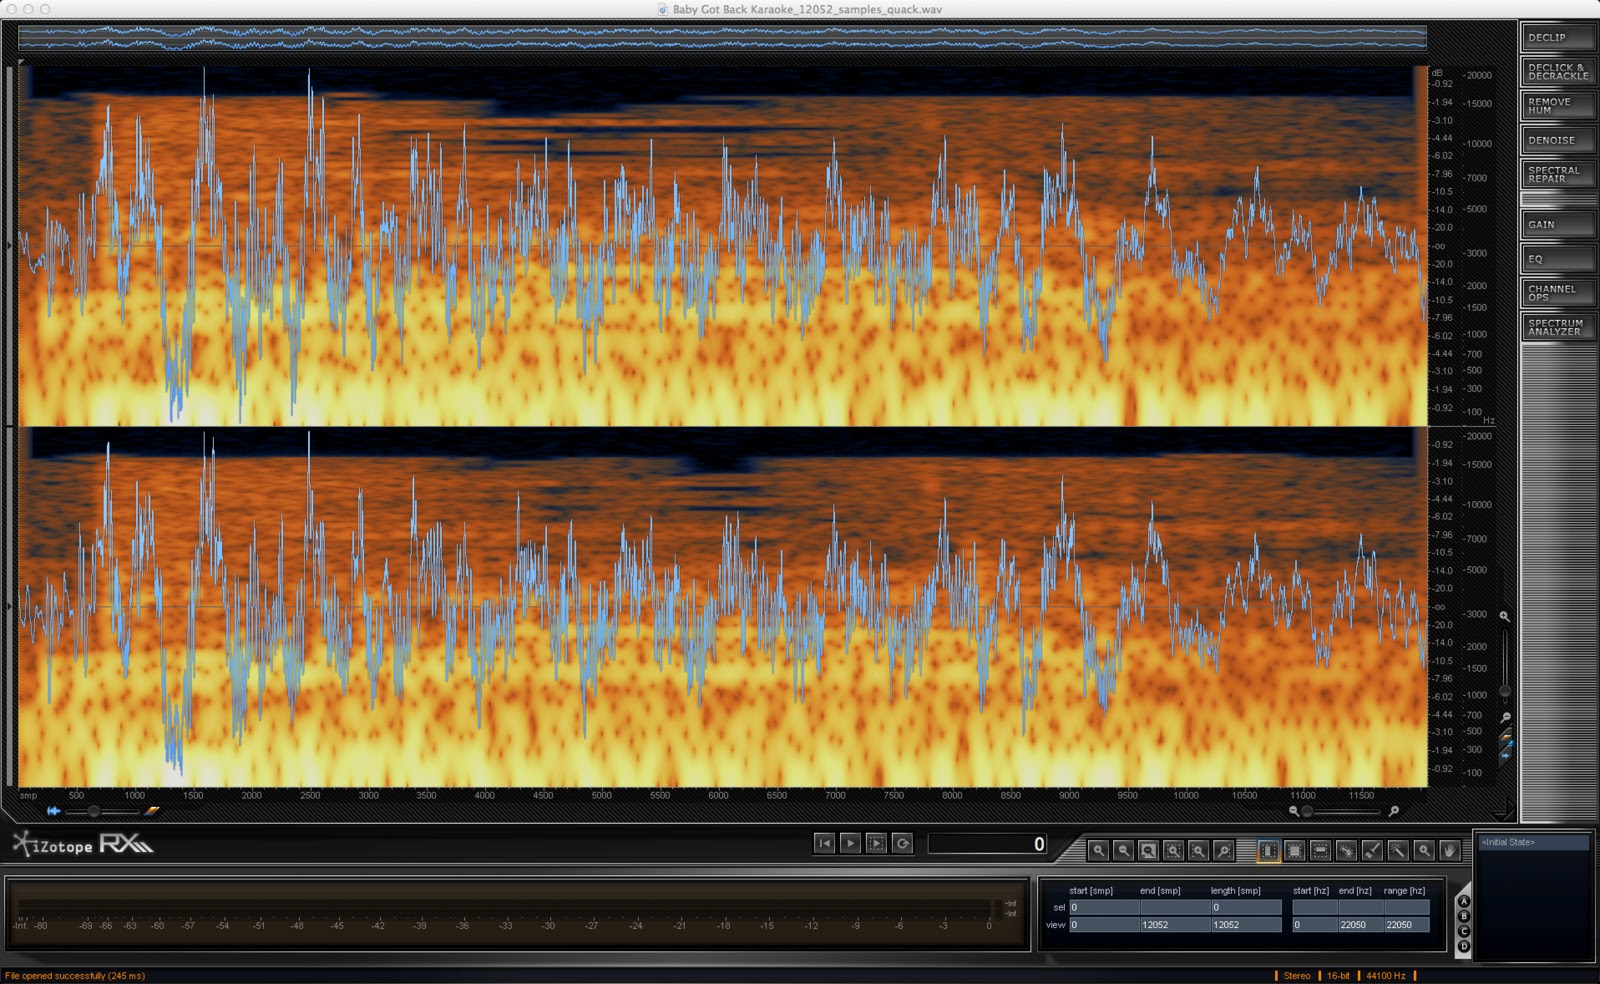Screen dimensions: 1600x984
Task: Click the play selection button
Action: click(876, 844)
